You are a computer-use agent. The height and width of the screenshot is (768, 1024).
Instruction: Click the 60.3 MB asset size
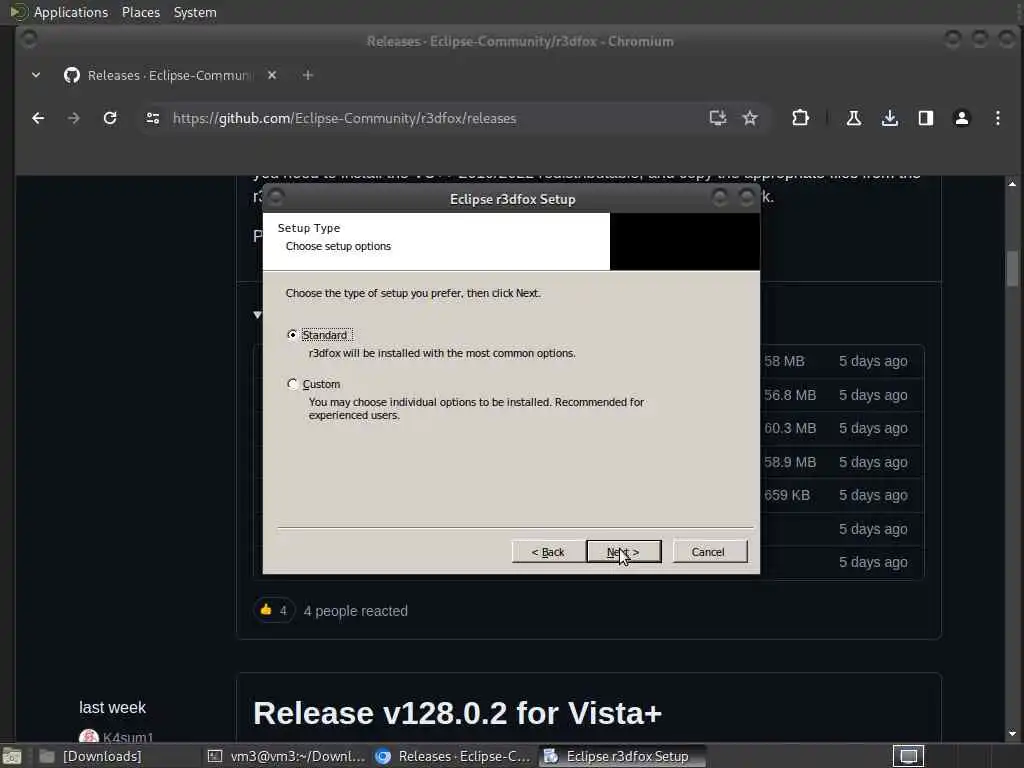(x=790, y=428)
